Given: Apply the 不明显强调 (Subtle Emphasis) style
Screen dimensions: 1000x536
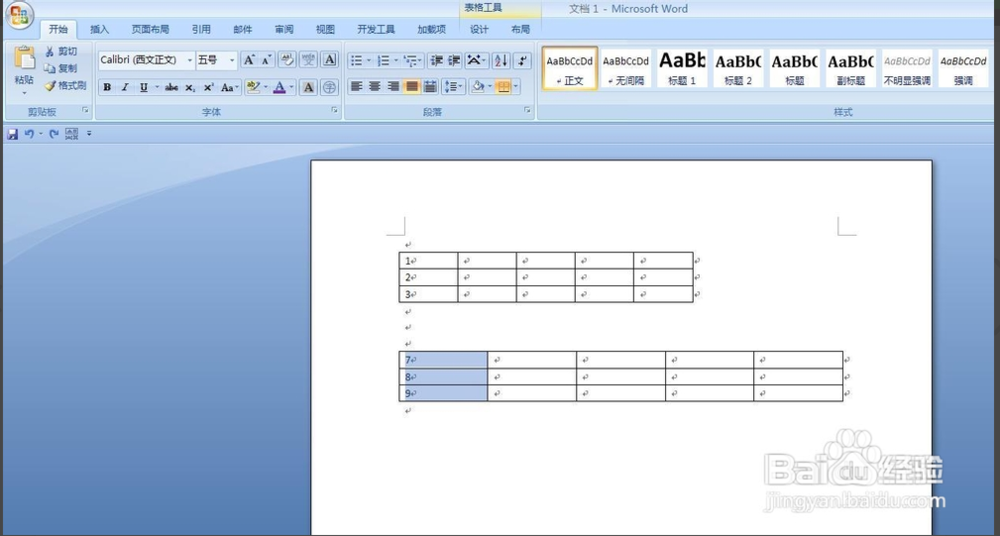Looking at the screenshot, I should 907,68.
